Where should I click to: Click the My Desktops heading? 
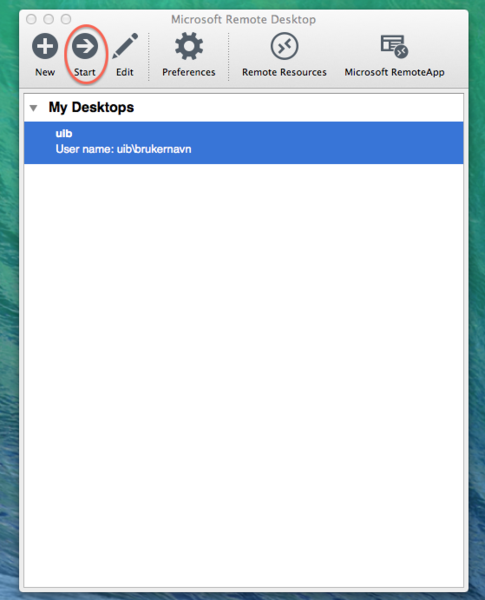[91, 108]
